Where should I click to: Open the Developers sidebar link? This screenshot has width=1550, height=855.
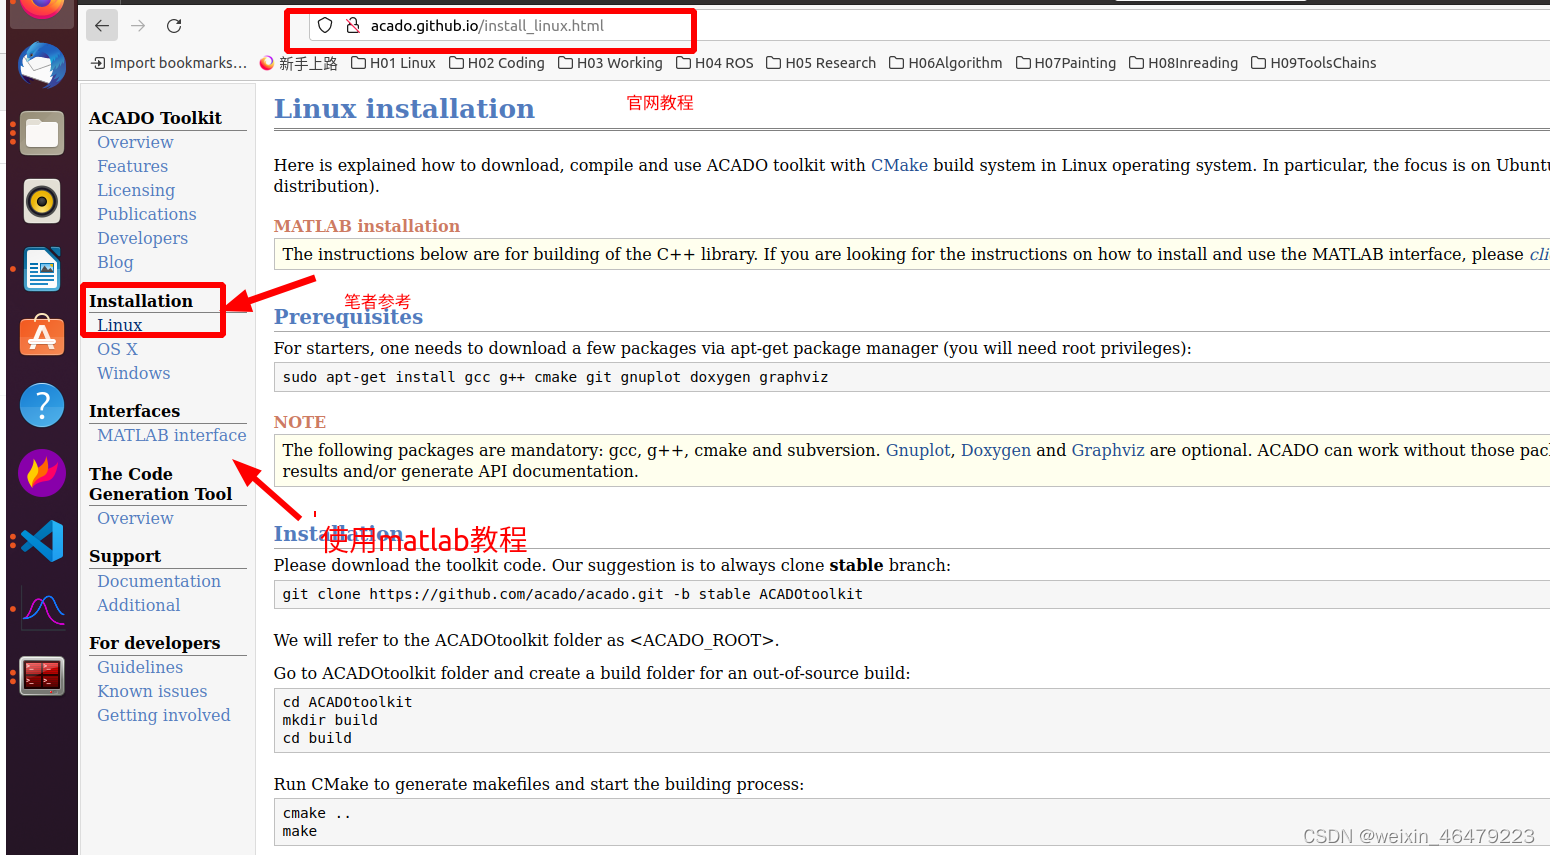click(x=142, y=238)
